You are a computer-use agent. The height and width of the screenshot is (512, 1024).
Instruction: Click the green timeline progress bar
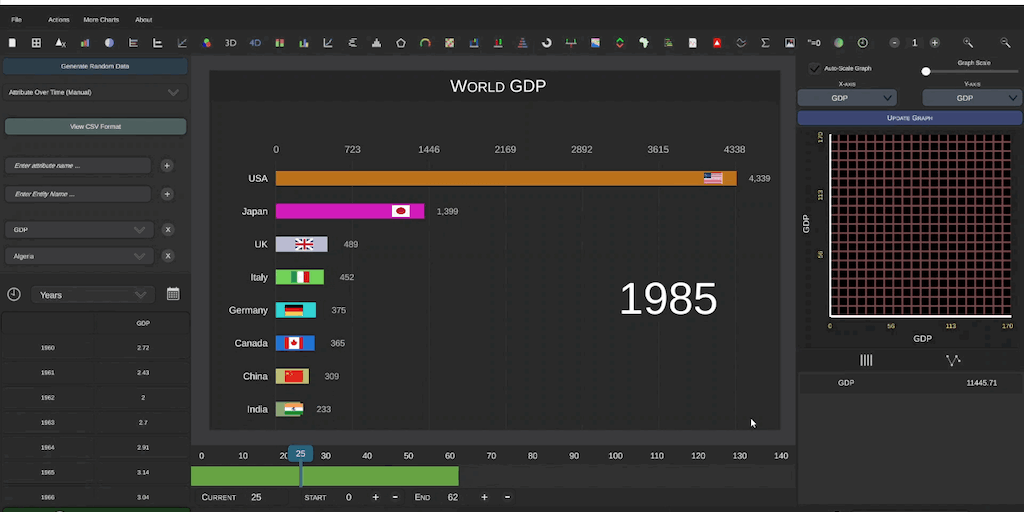[x=325, y=476]
